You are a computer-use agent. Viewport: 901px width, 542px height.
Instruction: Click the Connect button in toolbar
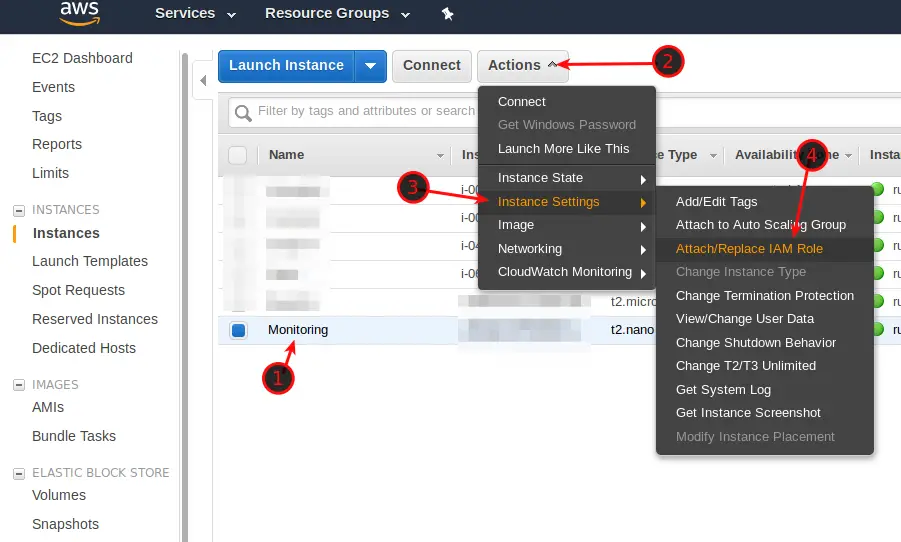[x=432, y=66]
